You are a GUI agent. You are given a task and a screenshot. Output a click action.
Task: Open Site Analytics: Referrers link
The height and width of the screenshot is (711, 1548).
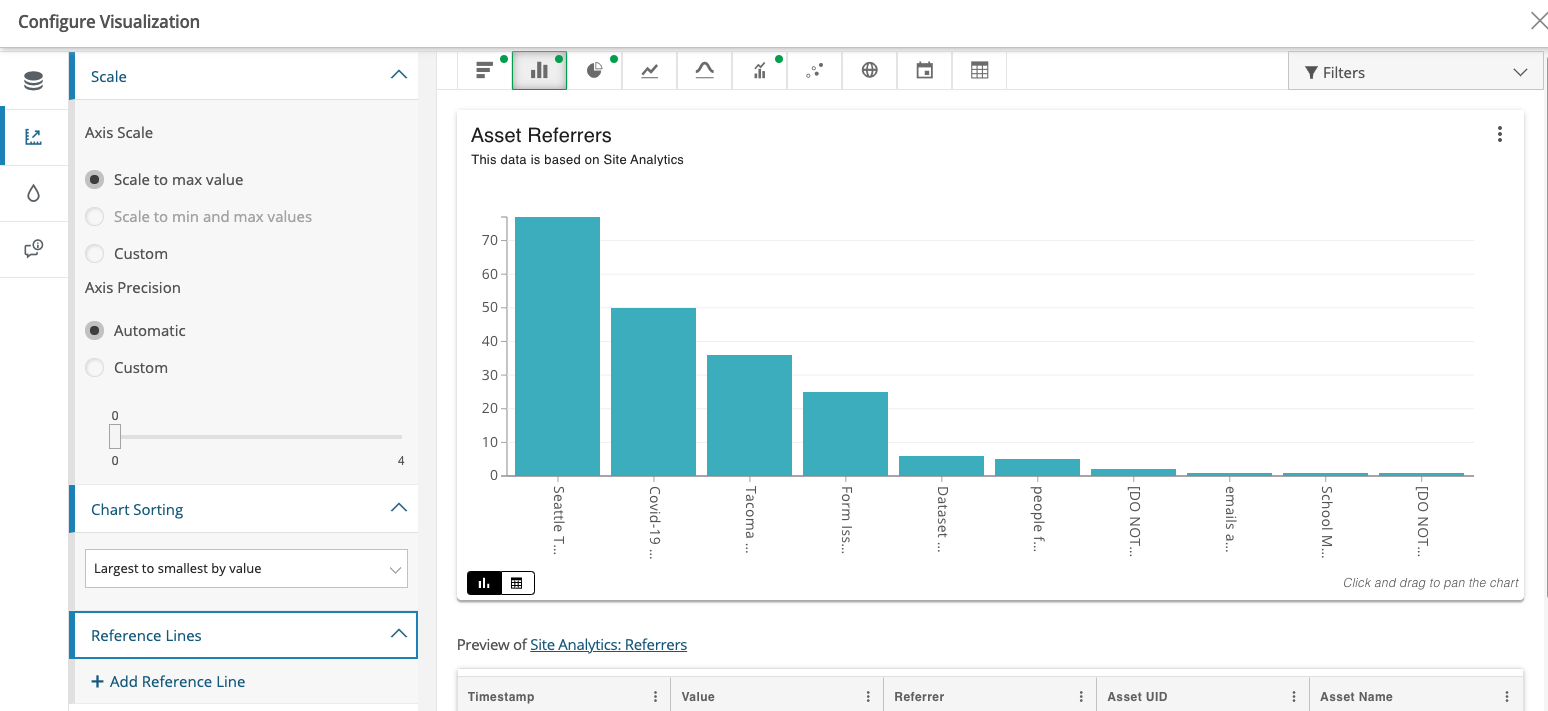click(608, 645)
